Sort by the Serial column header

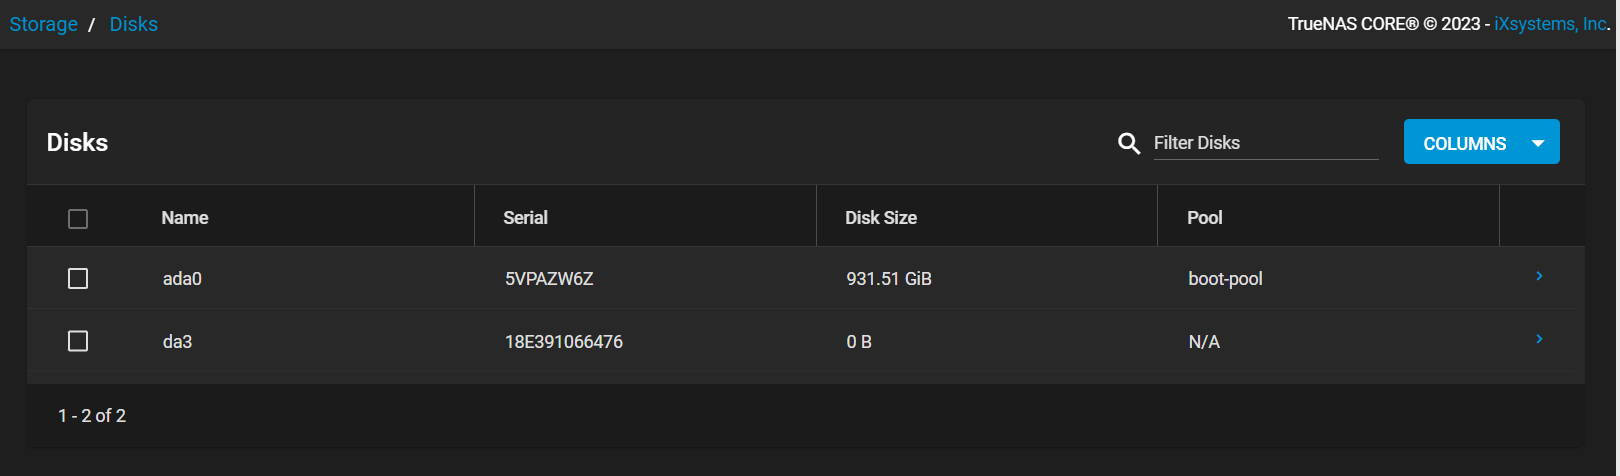click(x=525, y=217)
